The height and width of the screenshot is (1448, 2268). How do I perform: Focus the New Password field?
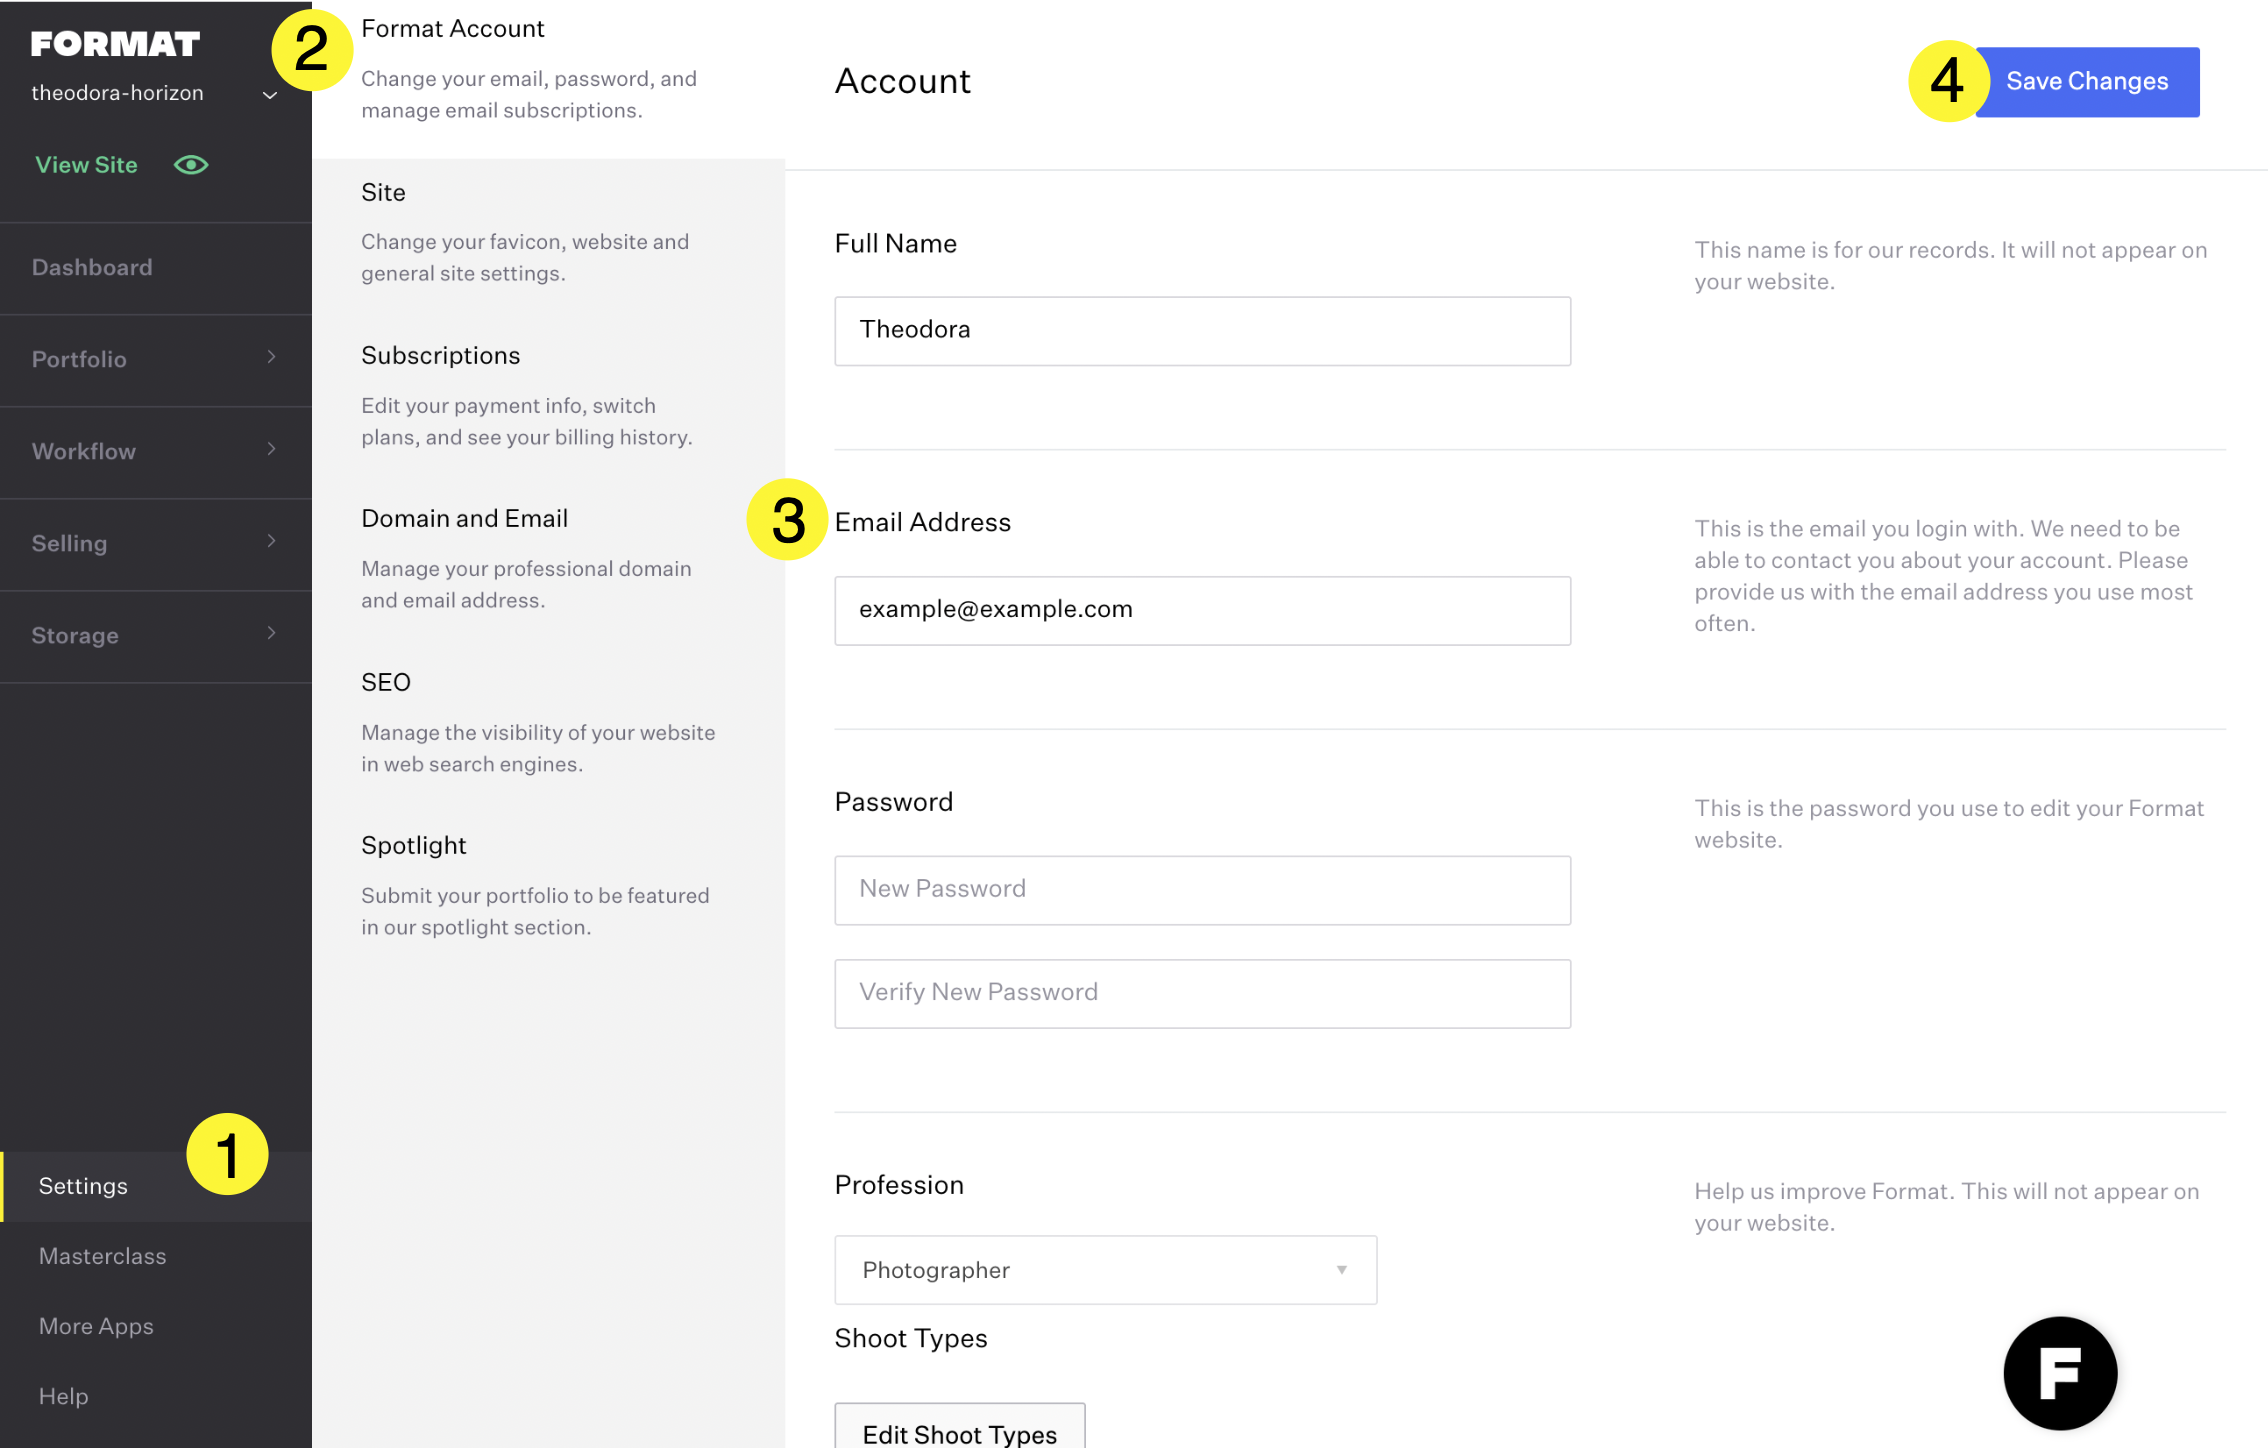(x=1202, y=889)
